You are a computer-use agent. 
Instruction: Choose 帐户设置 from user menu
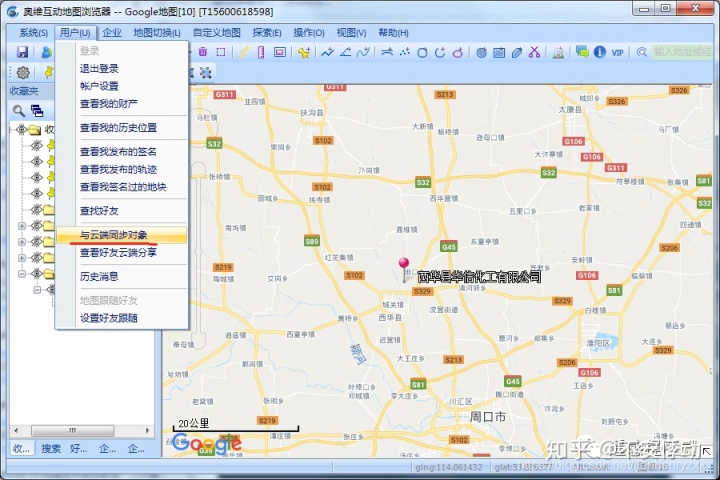(122, 86)
